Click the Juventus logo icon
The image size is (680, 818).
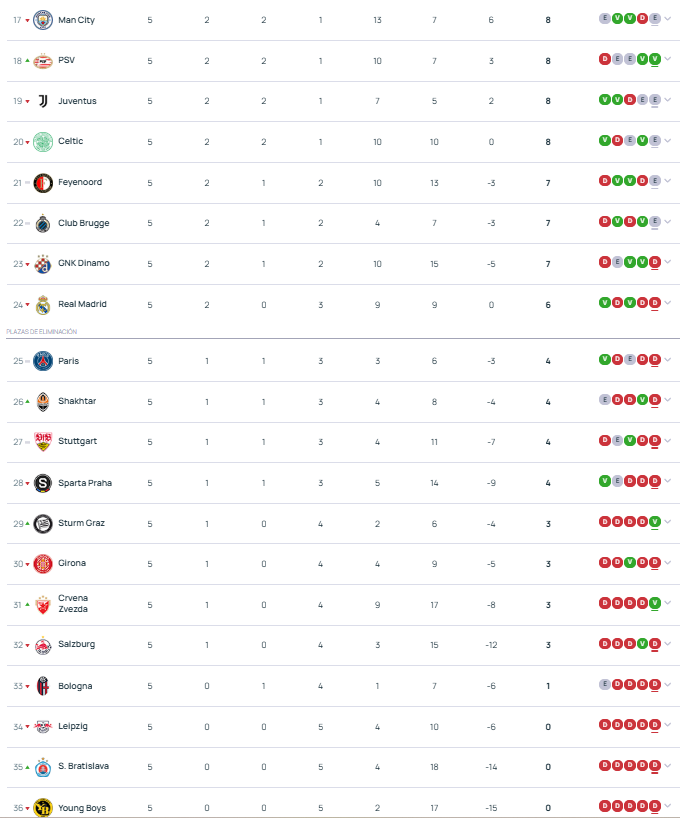pos(43,101)
